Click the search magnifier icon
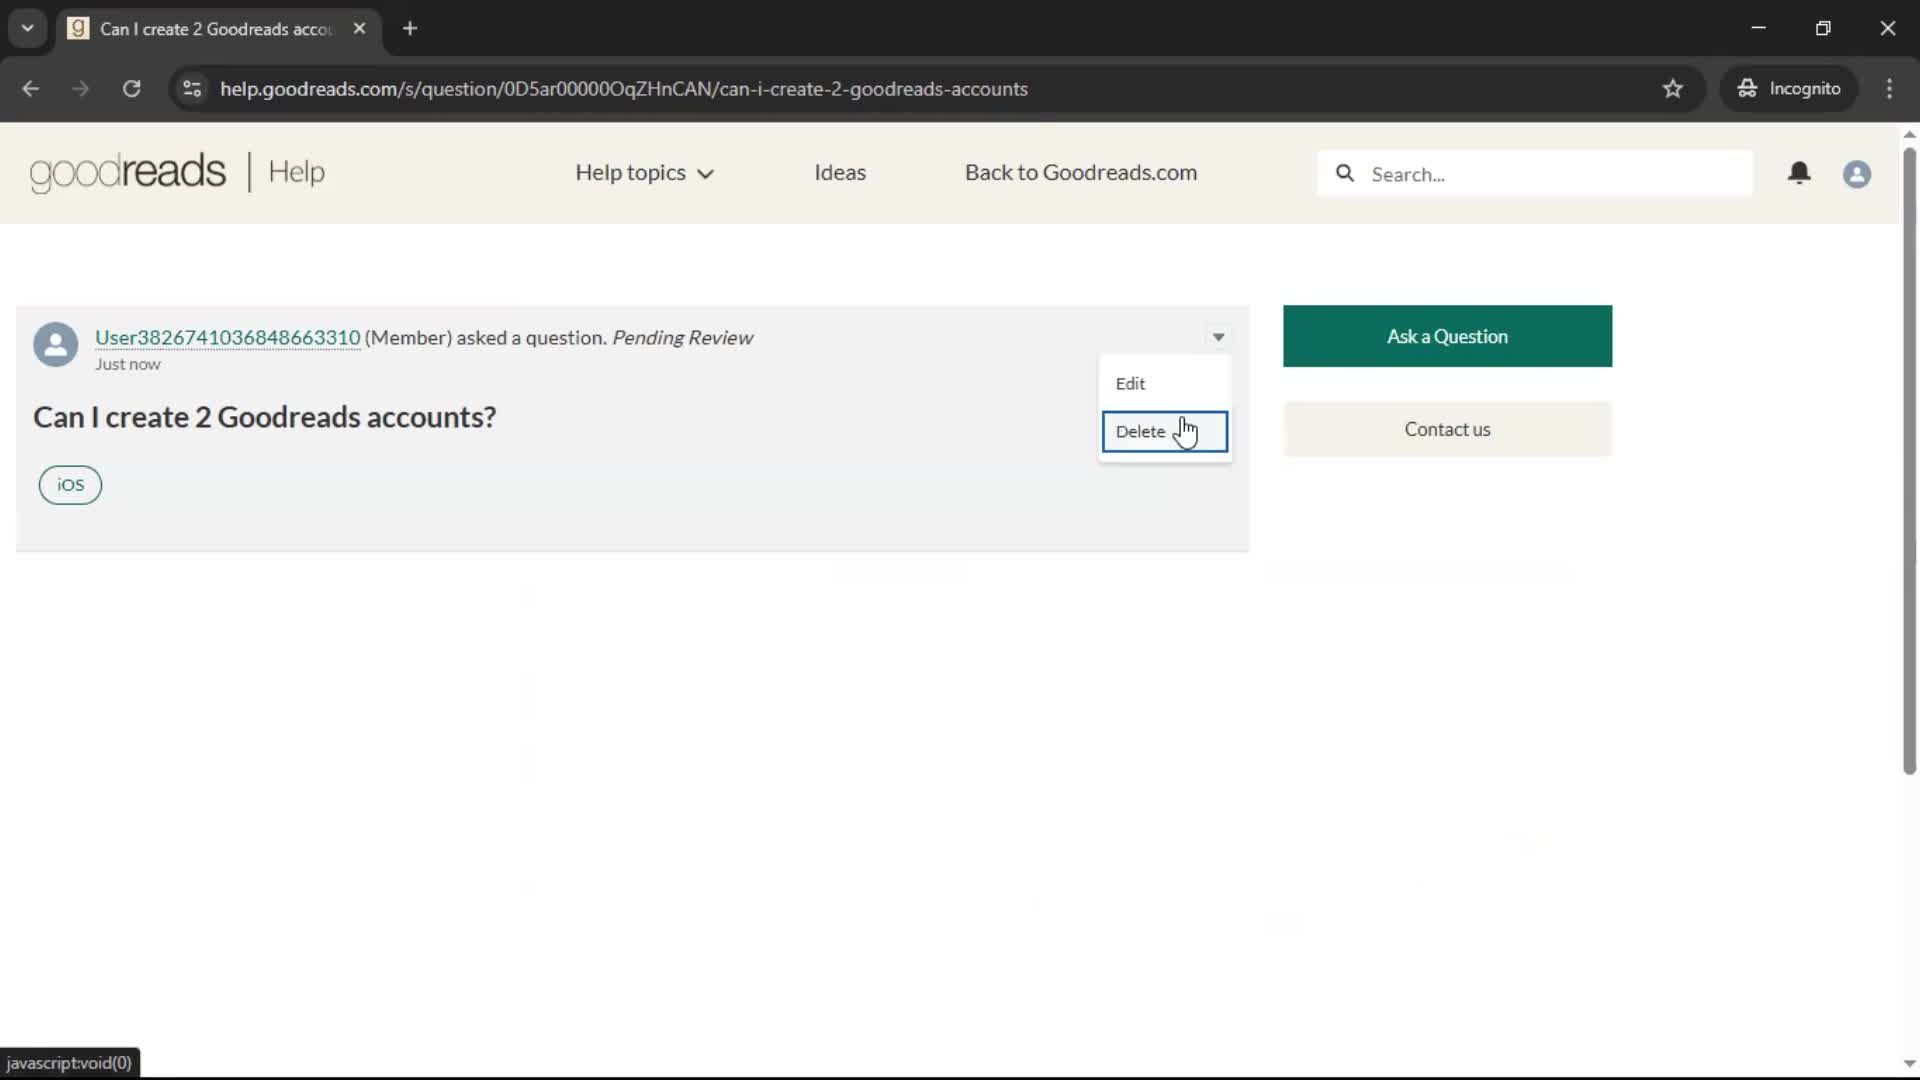Screen dimensions: 1920x1080 1345,173
